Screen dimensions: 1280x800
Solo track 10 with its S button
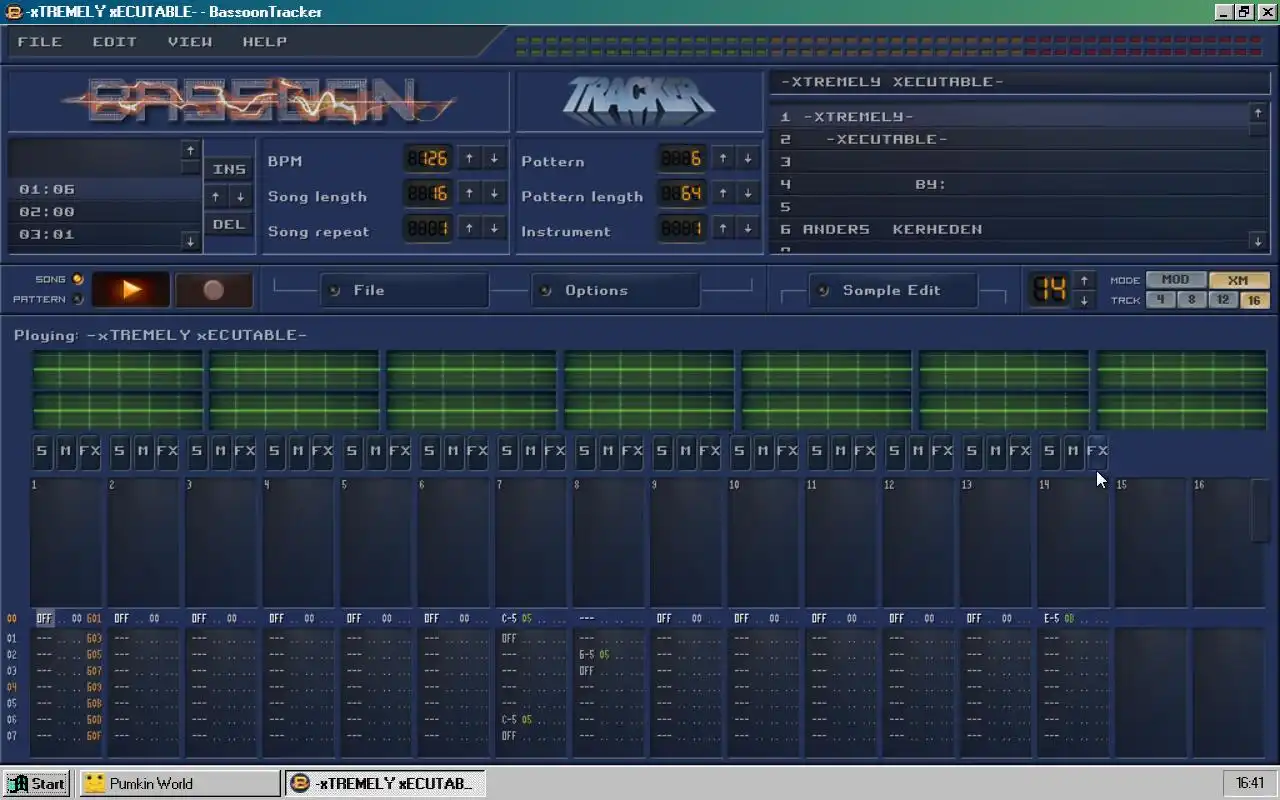(739, 451)
